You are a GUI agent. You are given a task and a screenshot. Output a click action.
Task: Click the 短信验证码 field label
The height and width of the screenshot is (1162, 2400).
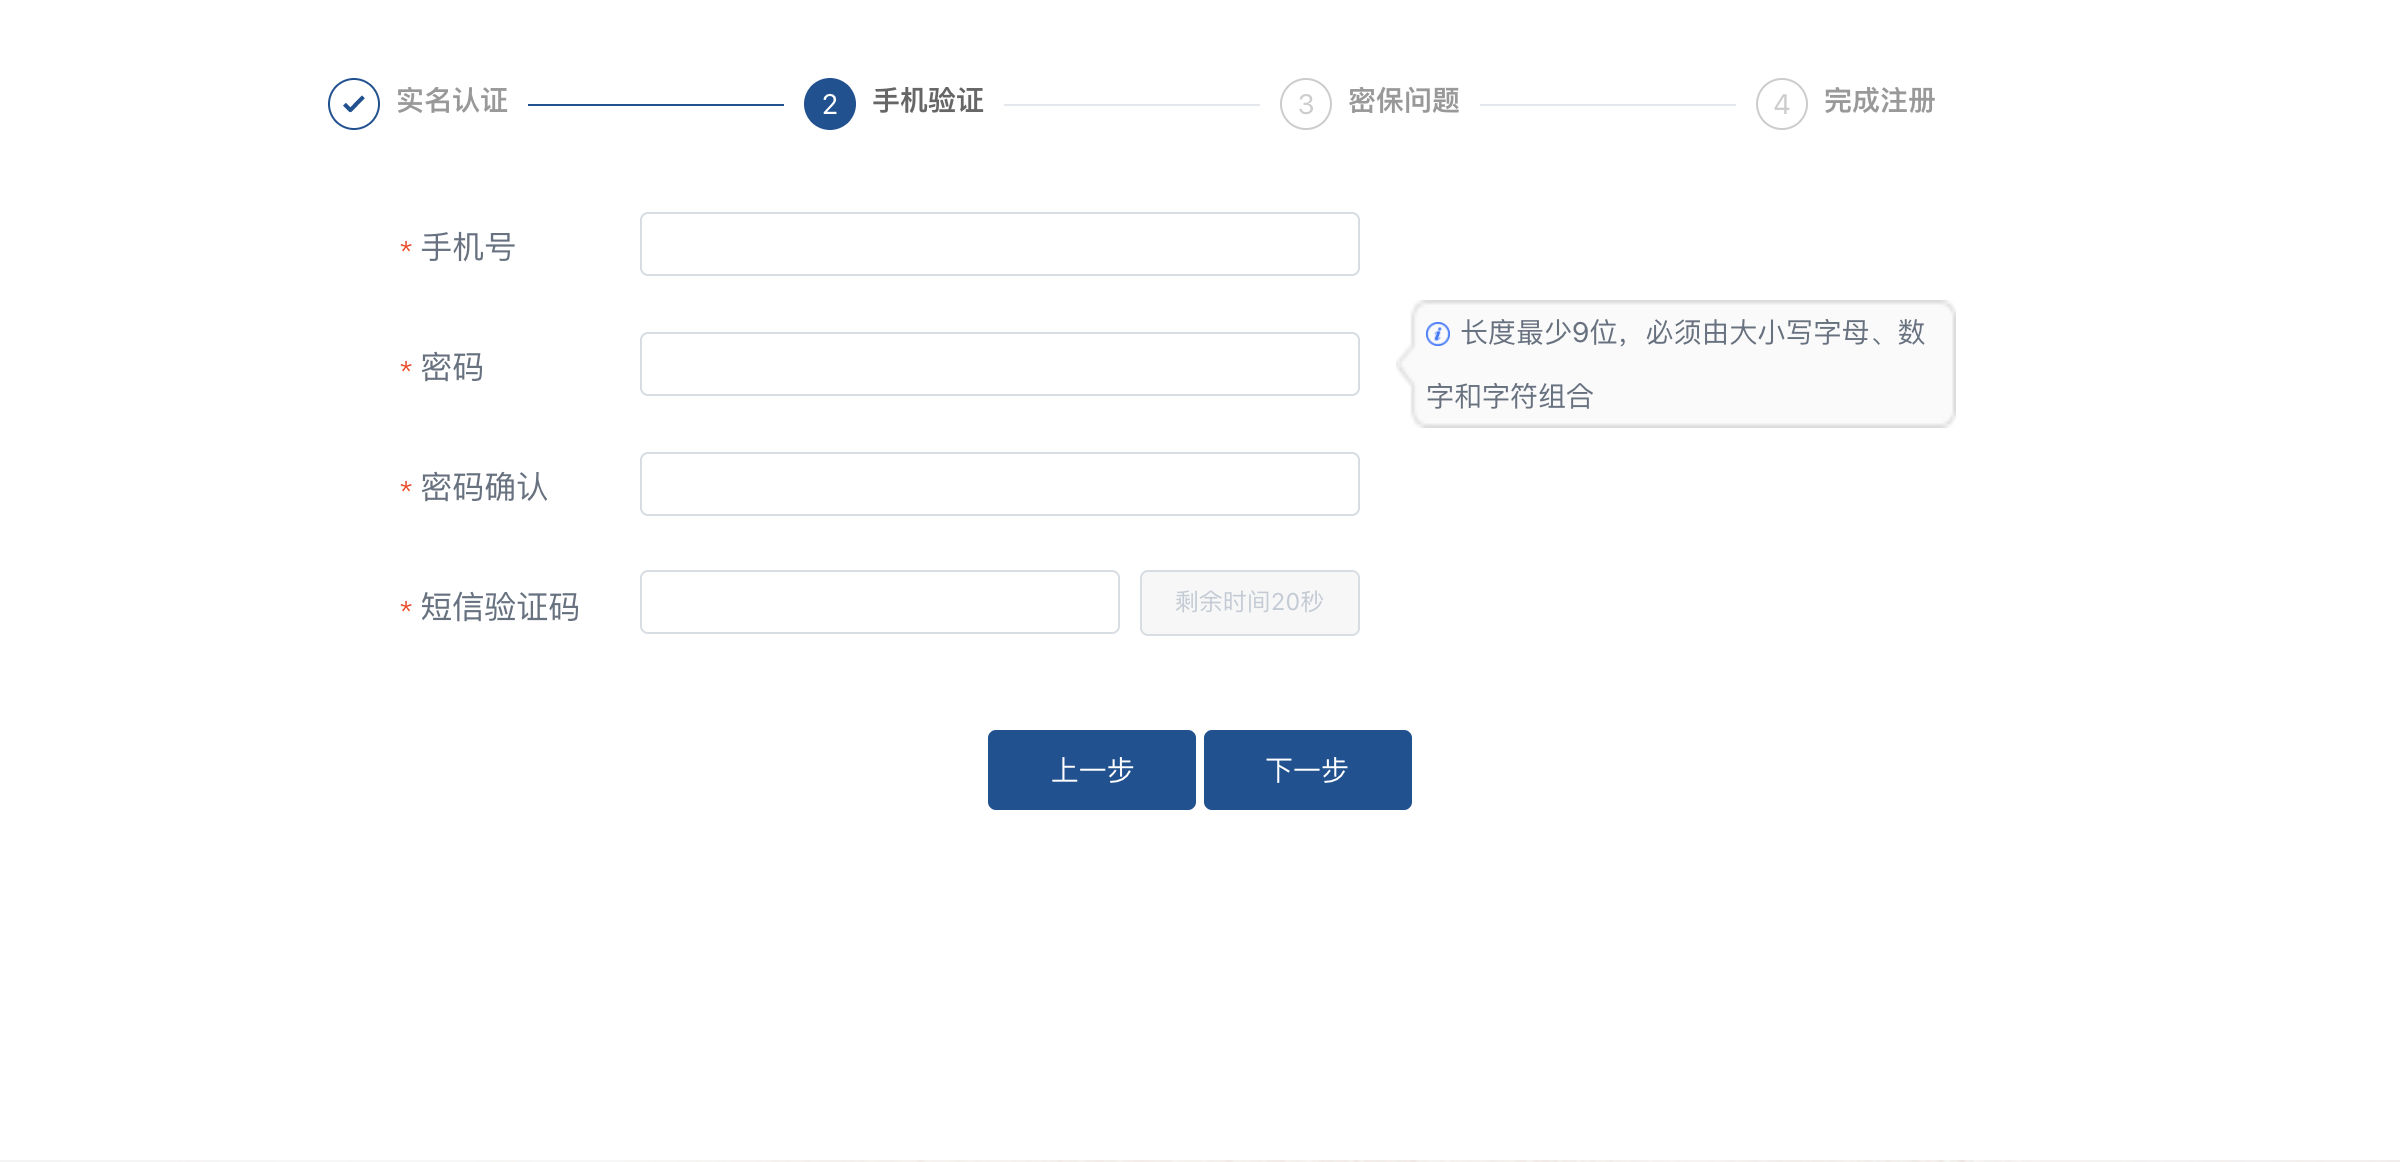[499, 607]
